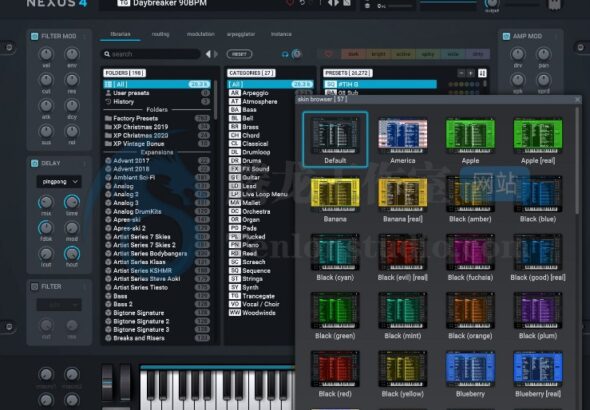Click the [All] row in categories
The image size is (590, 410).
[x=270, y=84]
